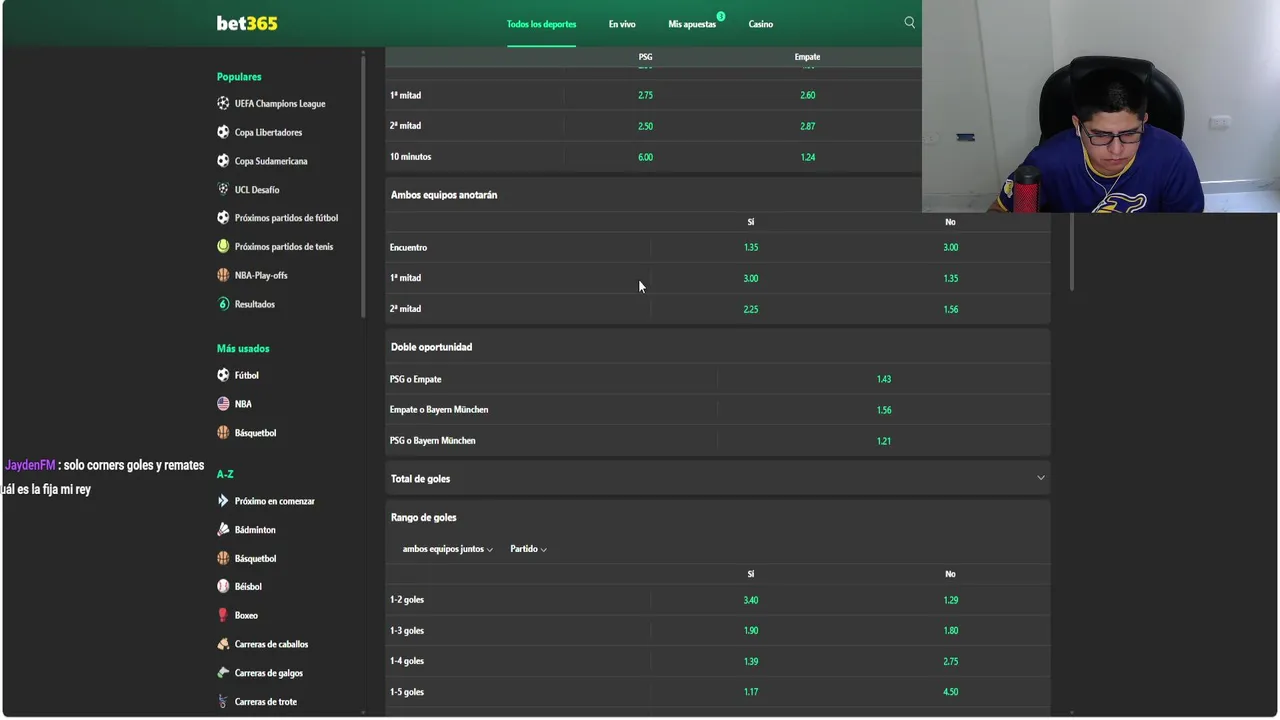Switch to Todos los deportes tab
Screen dimensions: 1280x720
click(541, 24)
